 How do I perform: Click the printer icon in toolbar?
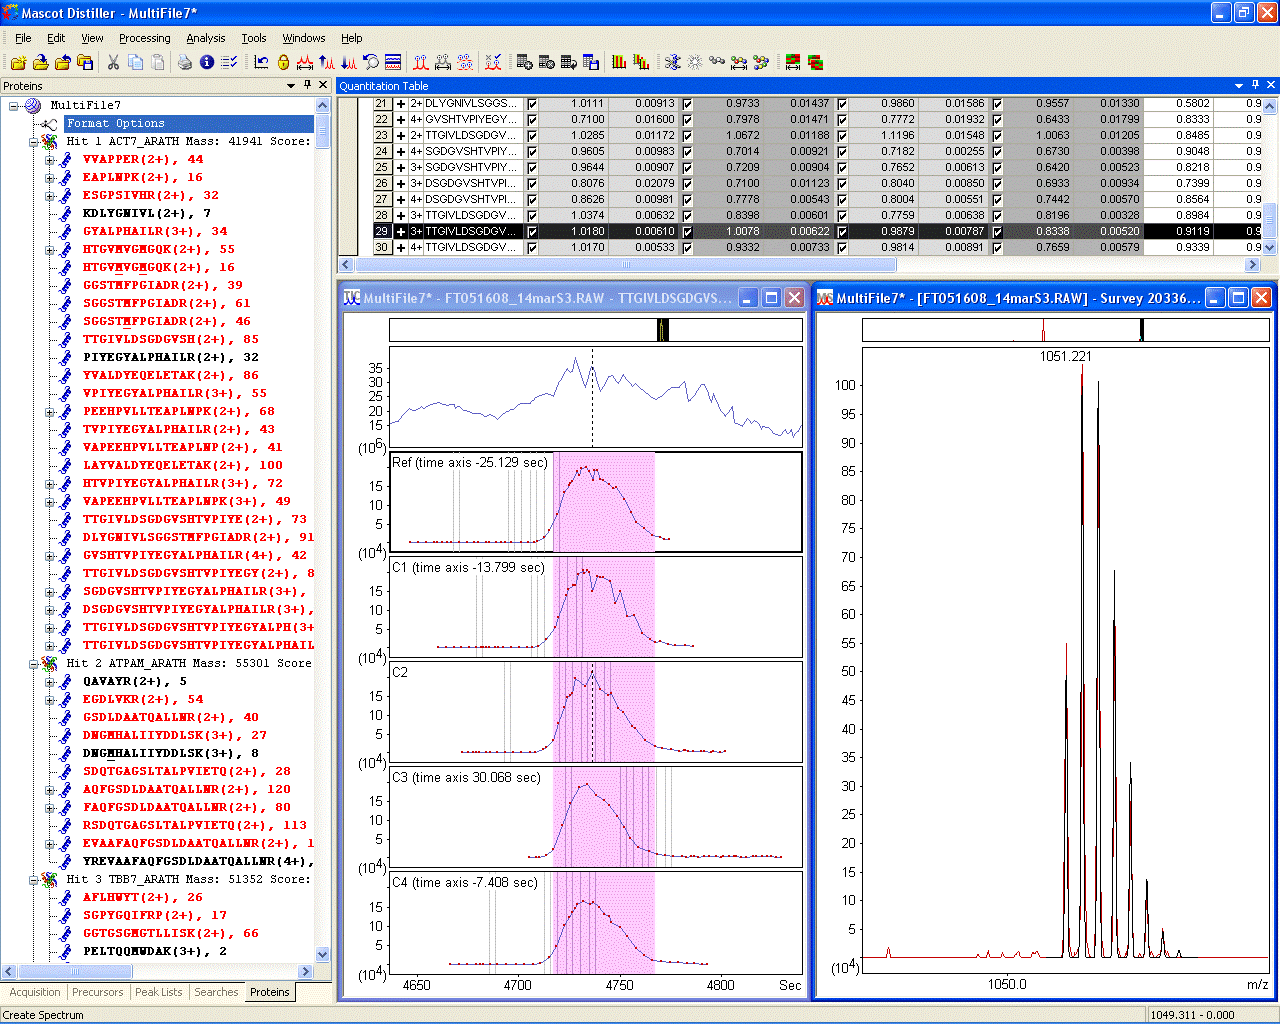pos(185,62)
